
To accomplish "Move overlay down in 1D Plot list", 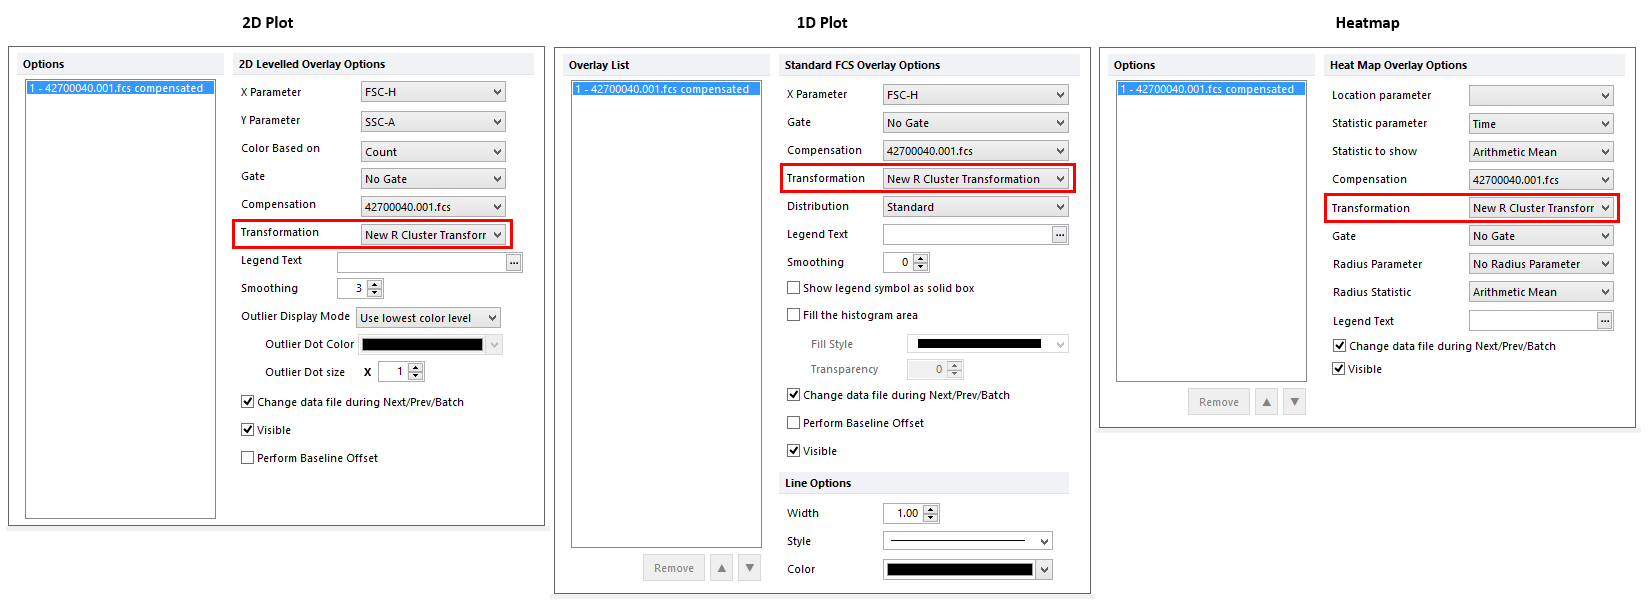I will coord(749,568).
